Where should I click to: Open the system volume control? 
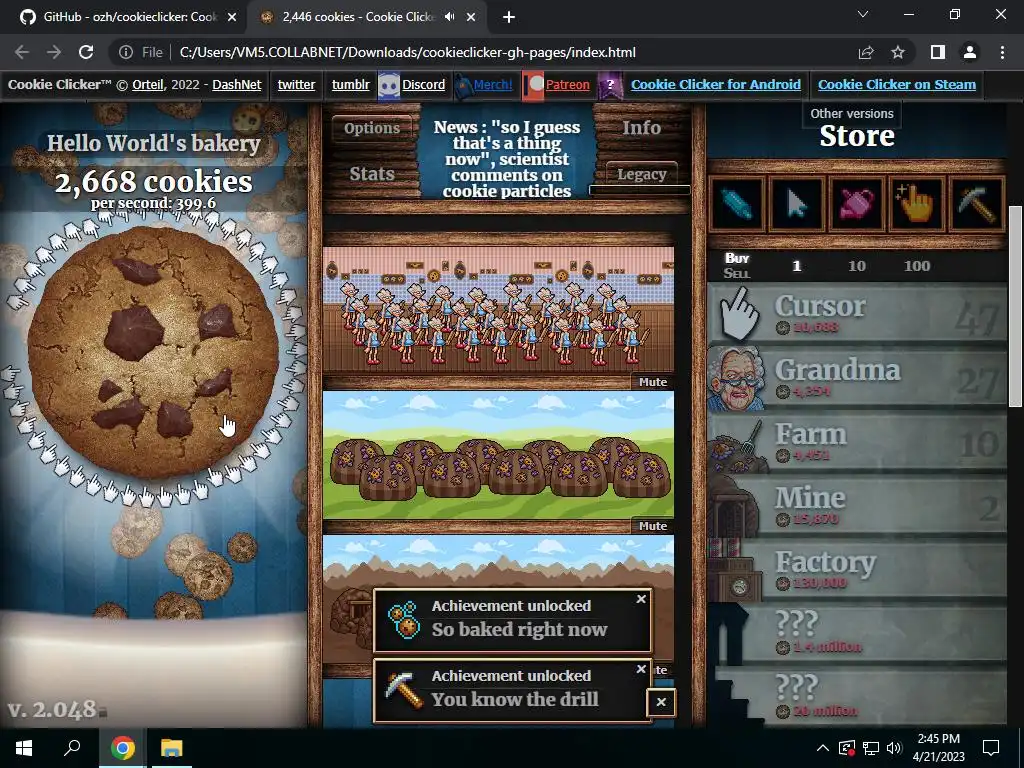tap(894, 748)
